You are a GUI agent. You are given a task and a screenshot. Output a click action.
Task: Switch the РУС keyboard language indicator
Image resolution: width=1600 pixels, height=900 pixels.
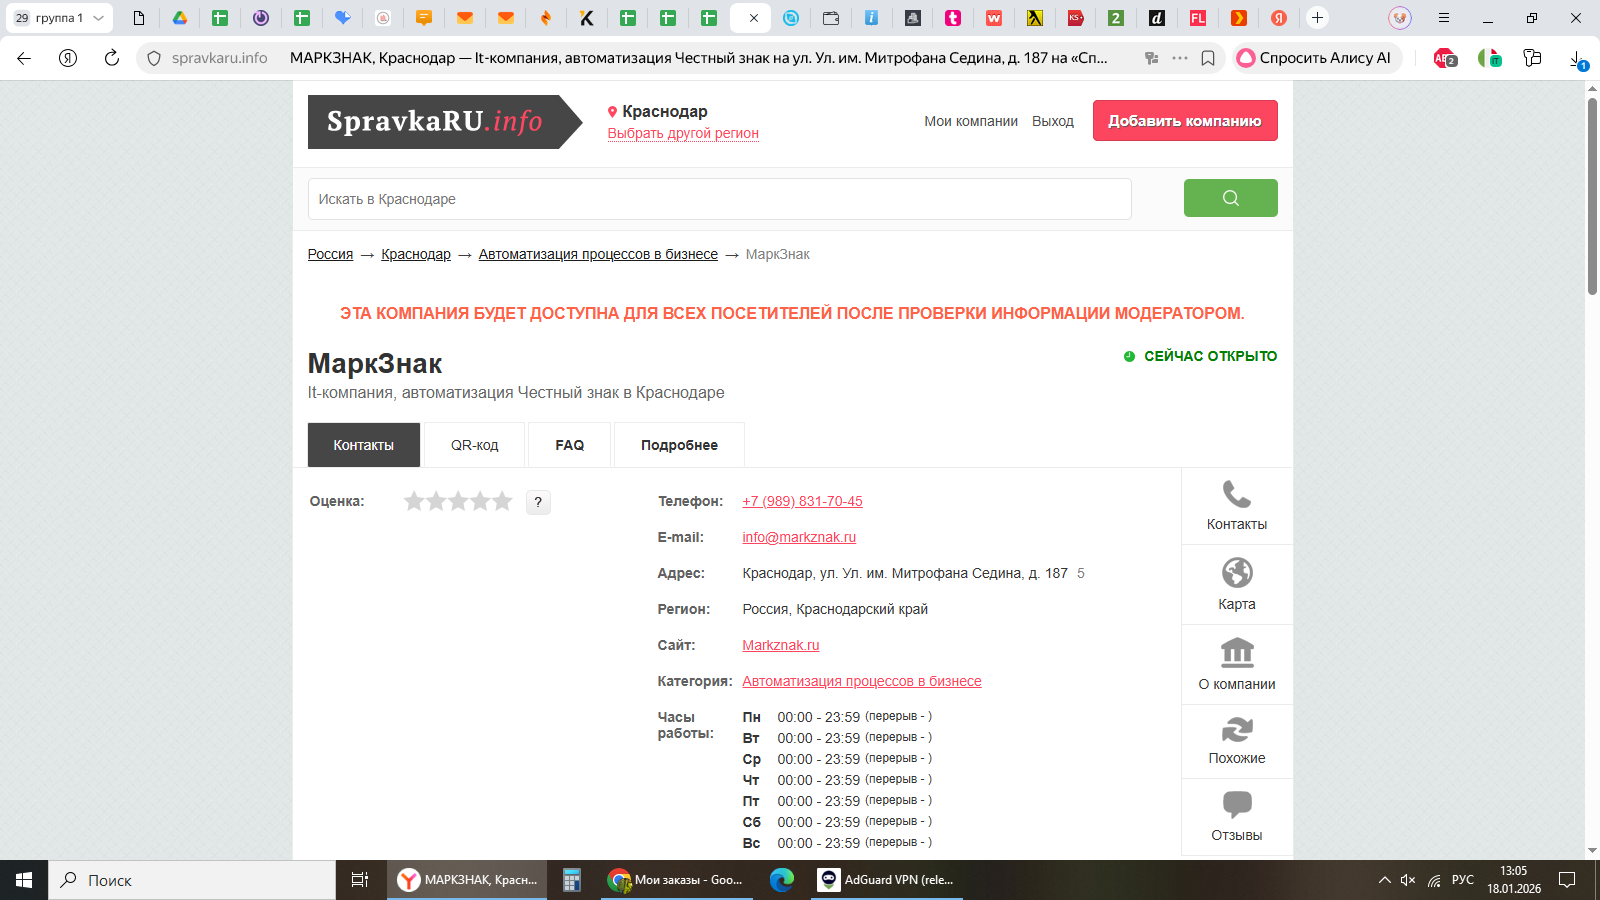(1463, 880)
